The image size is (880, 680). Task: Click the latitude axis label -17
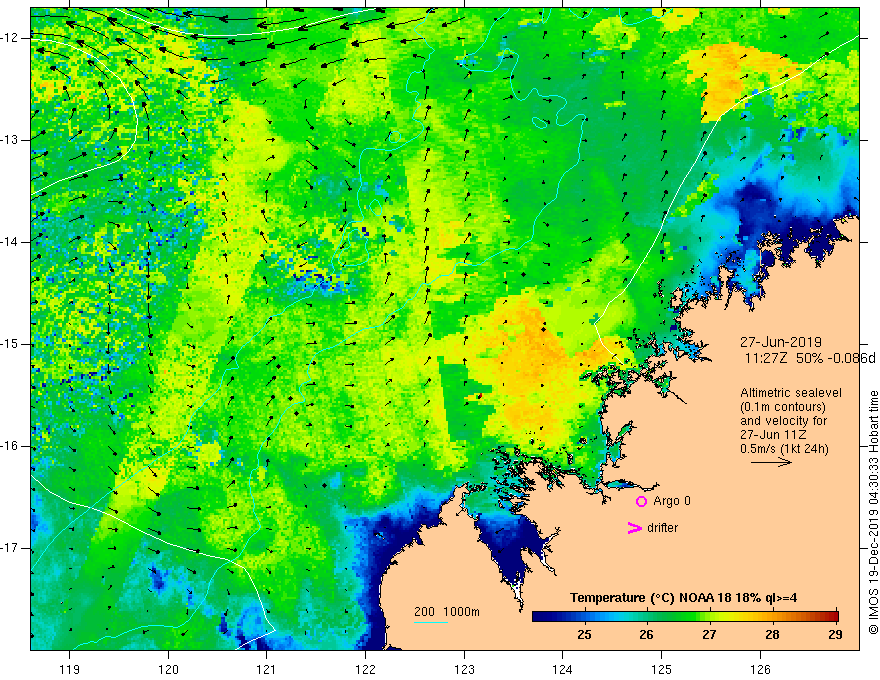[x=11, y=548]
